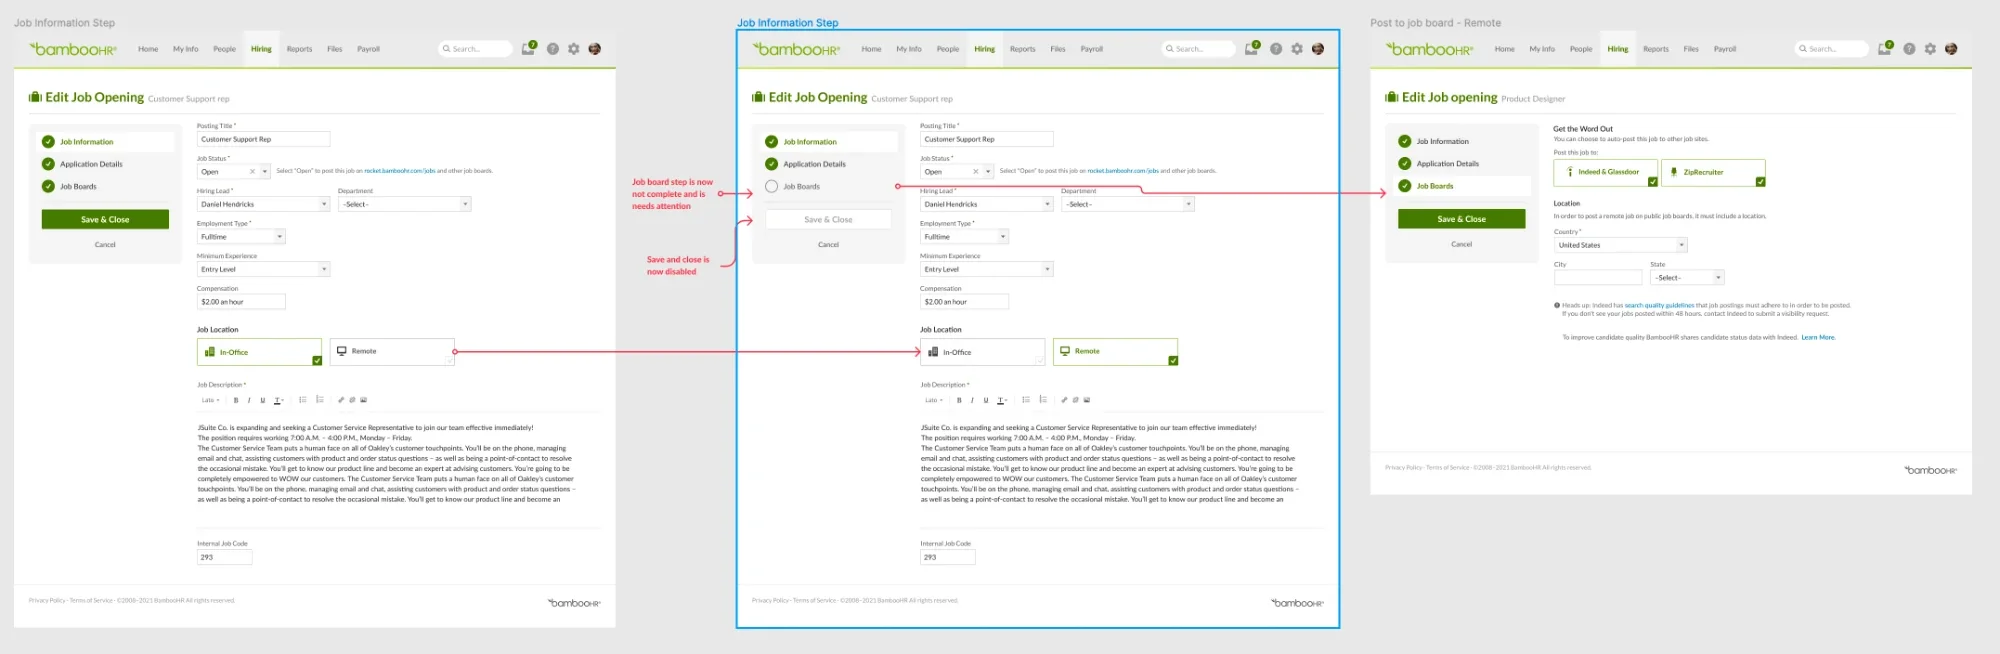Click Posting Title field in left frame
2000x654 pixels.
click(263, 139)
